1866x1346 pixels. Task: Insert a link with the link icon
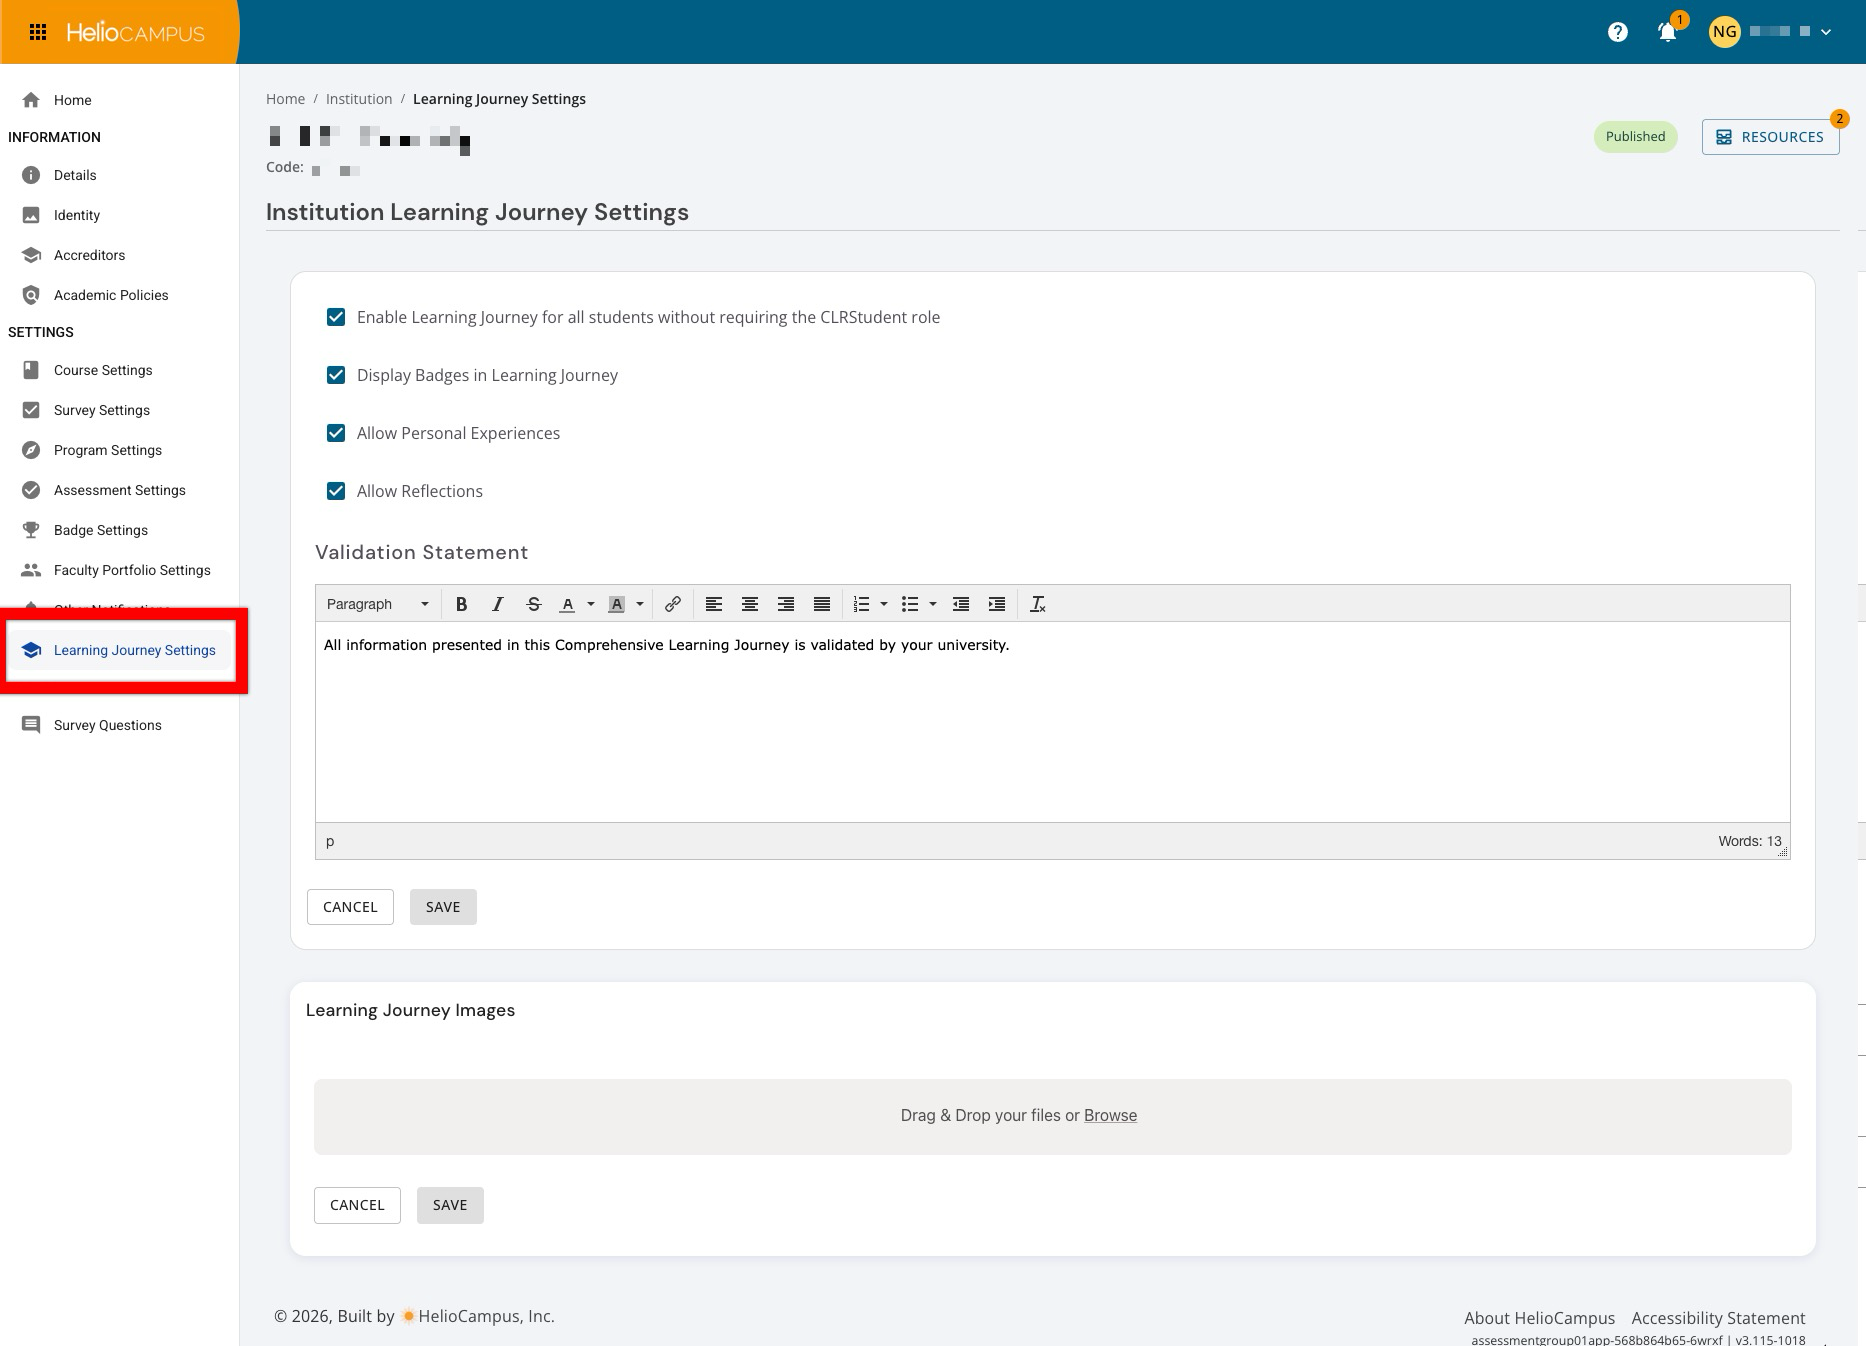coord(673,604)
